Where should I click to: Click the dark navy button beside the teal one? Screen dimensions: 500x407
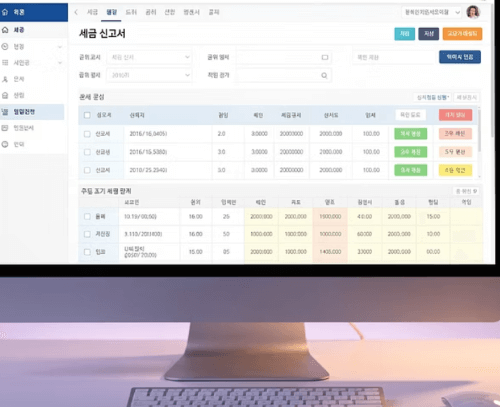(429, 34)
